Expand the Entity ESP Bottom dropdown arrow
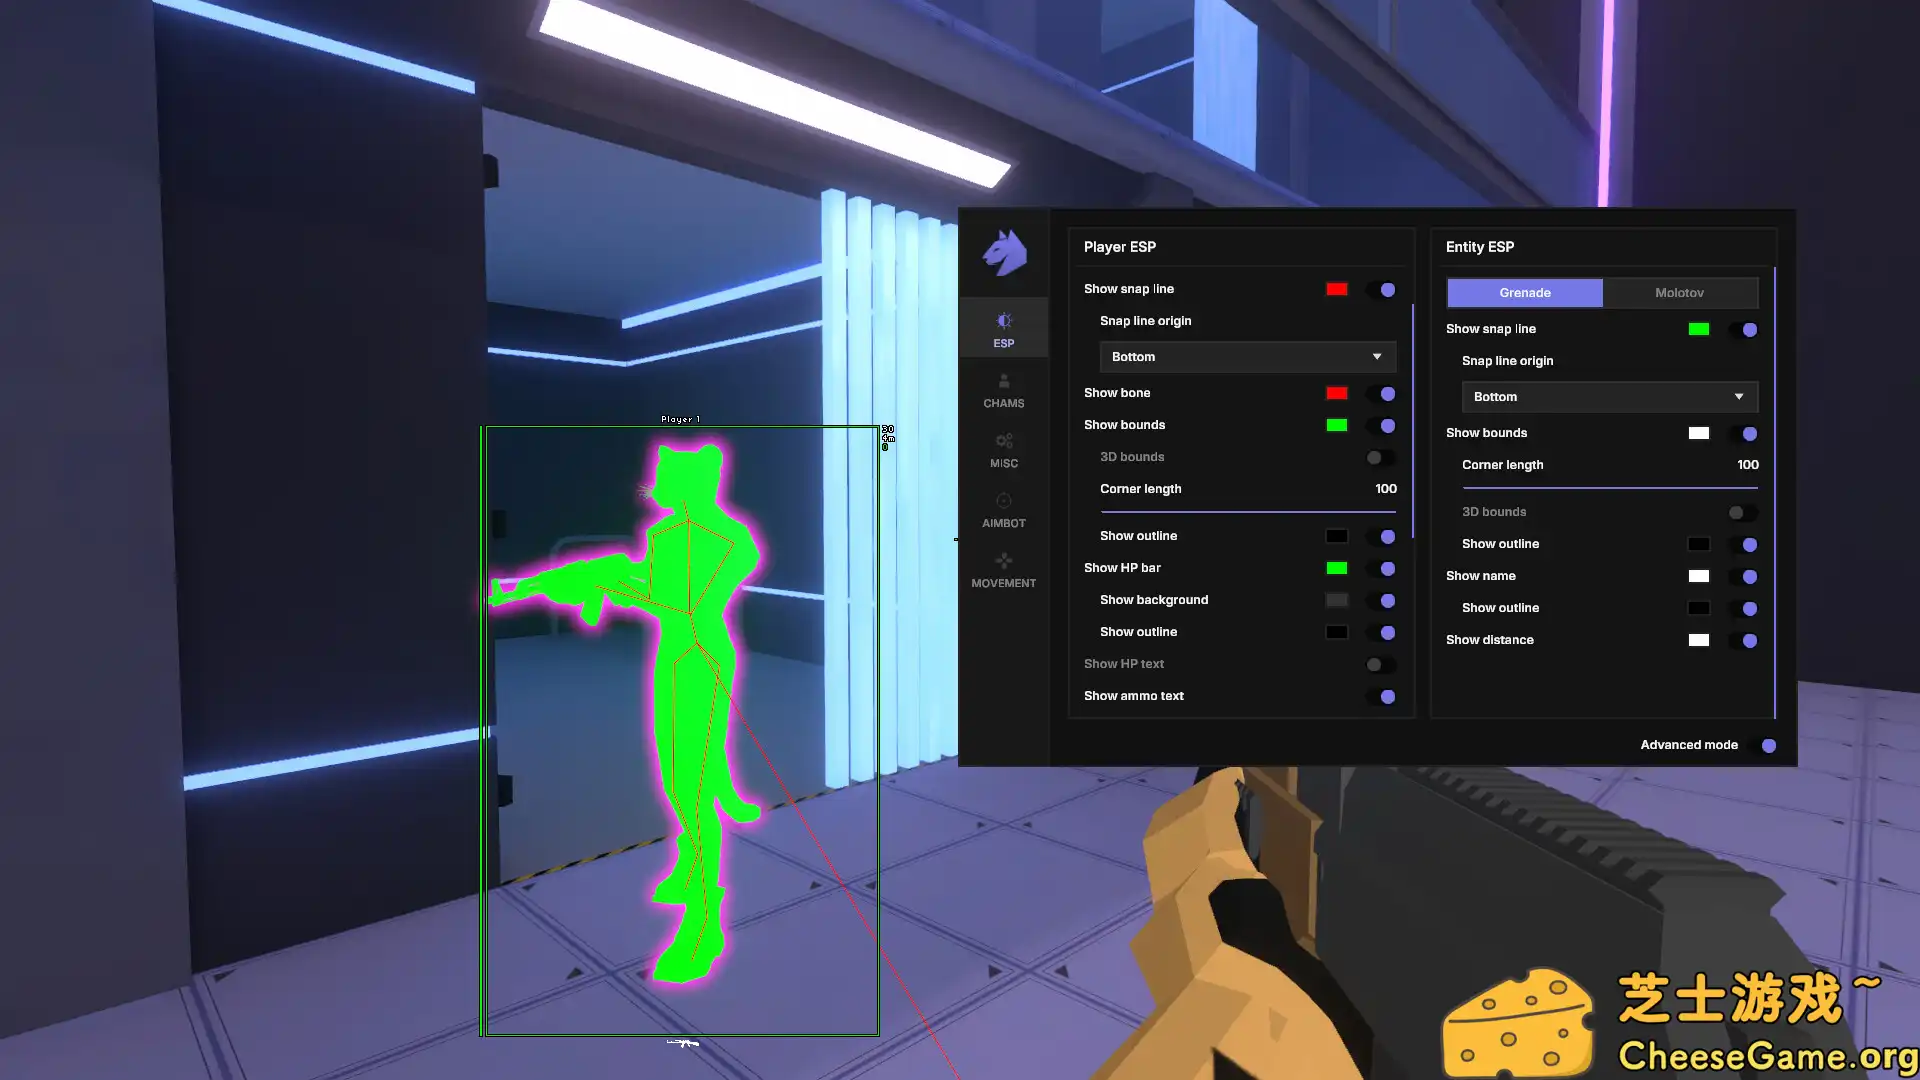 tap(1739, 397)
